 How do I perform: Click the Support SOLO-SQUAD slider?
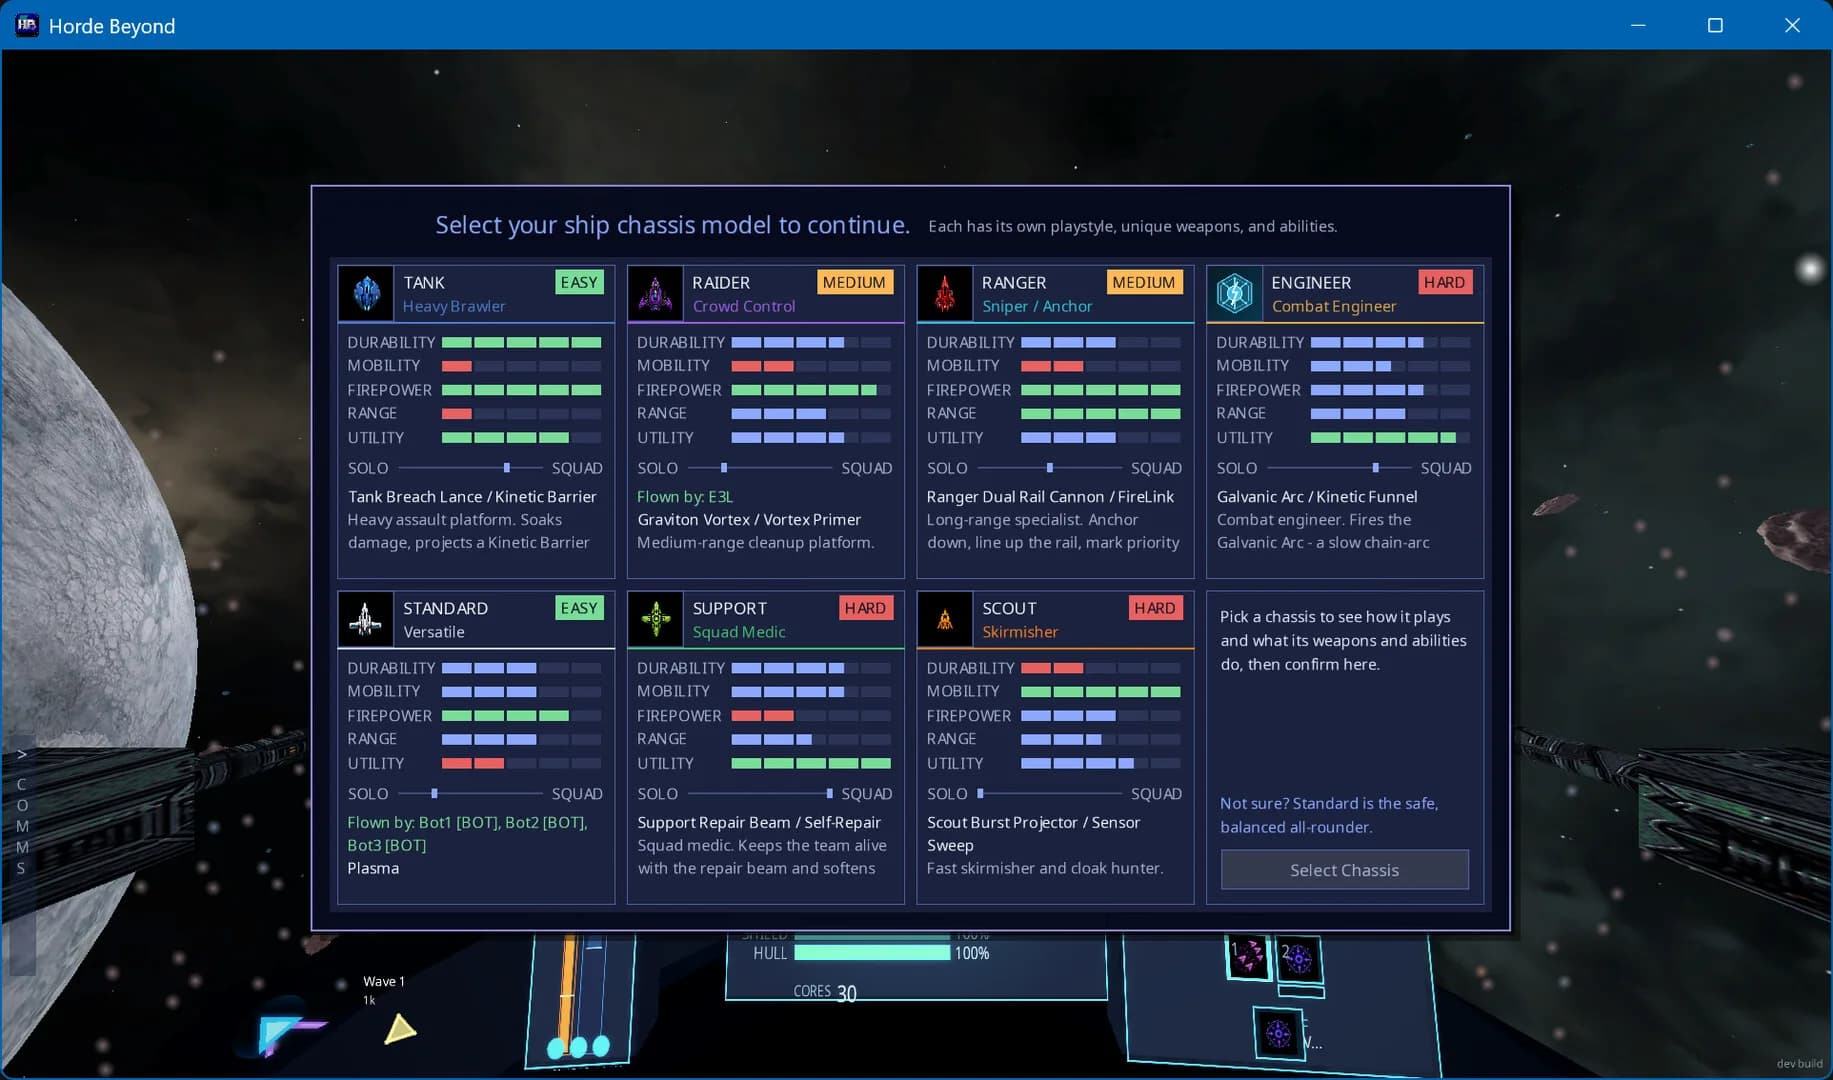point(760,794)
